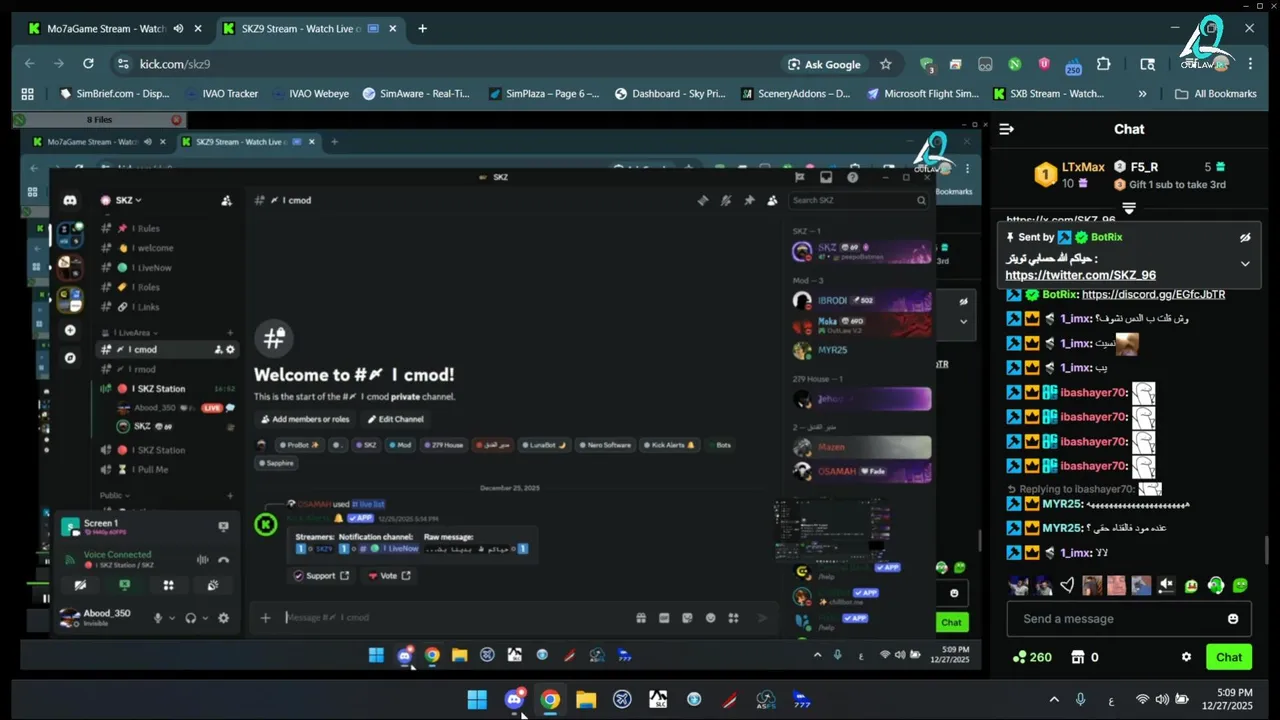Viewport: 1280px width, 720px height.
Task: Collapse the LiveArea category
Action: tap(130, 333)
